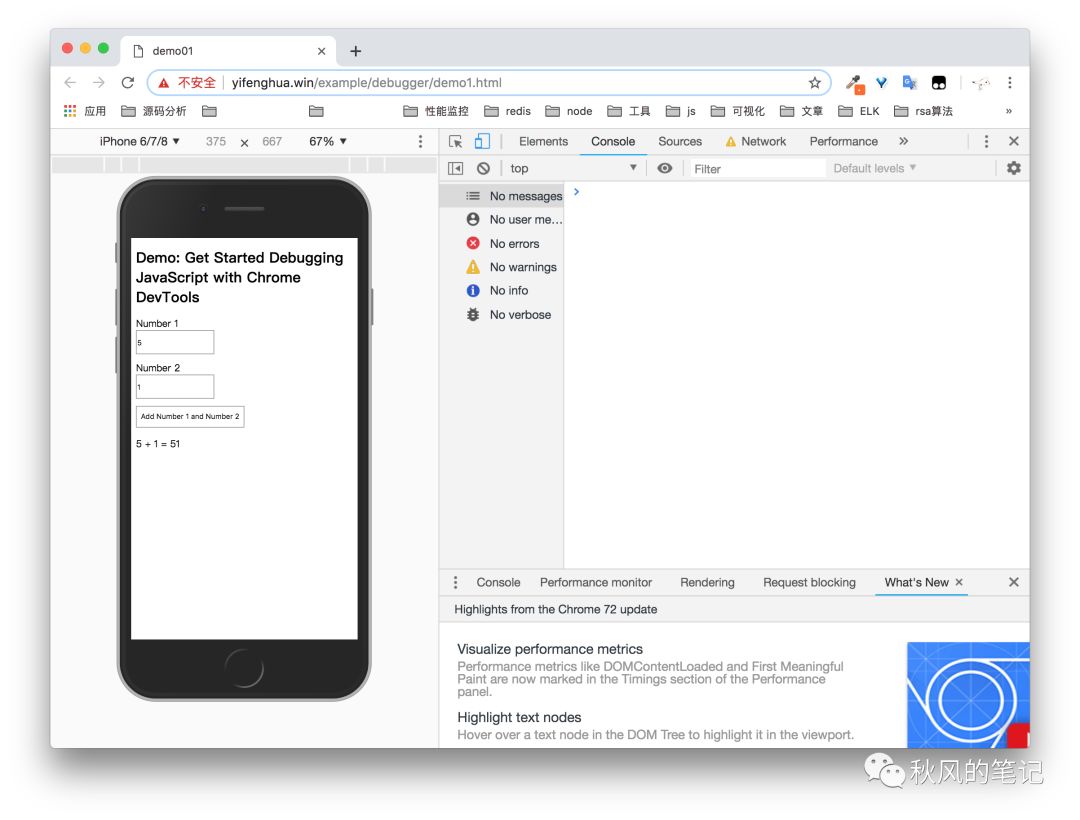Switch to the Network tab

click(756, 141)
